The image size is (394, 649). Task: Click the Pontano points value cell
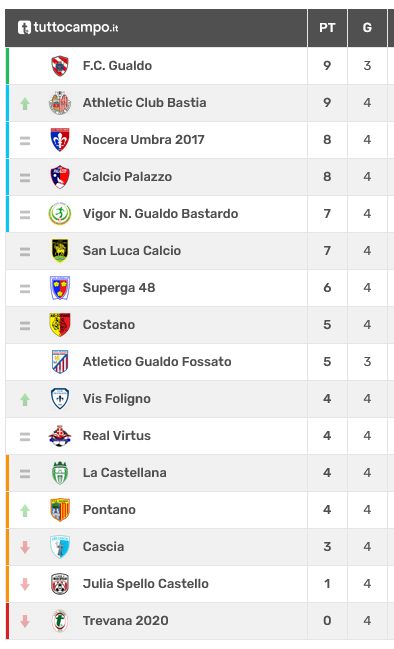tap(327, 510)
